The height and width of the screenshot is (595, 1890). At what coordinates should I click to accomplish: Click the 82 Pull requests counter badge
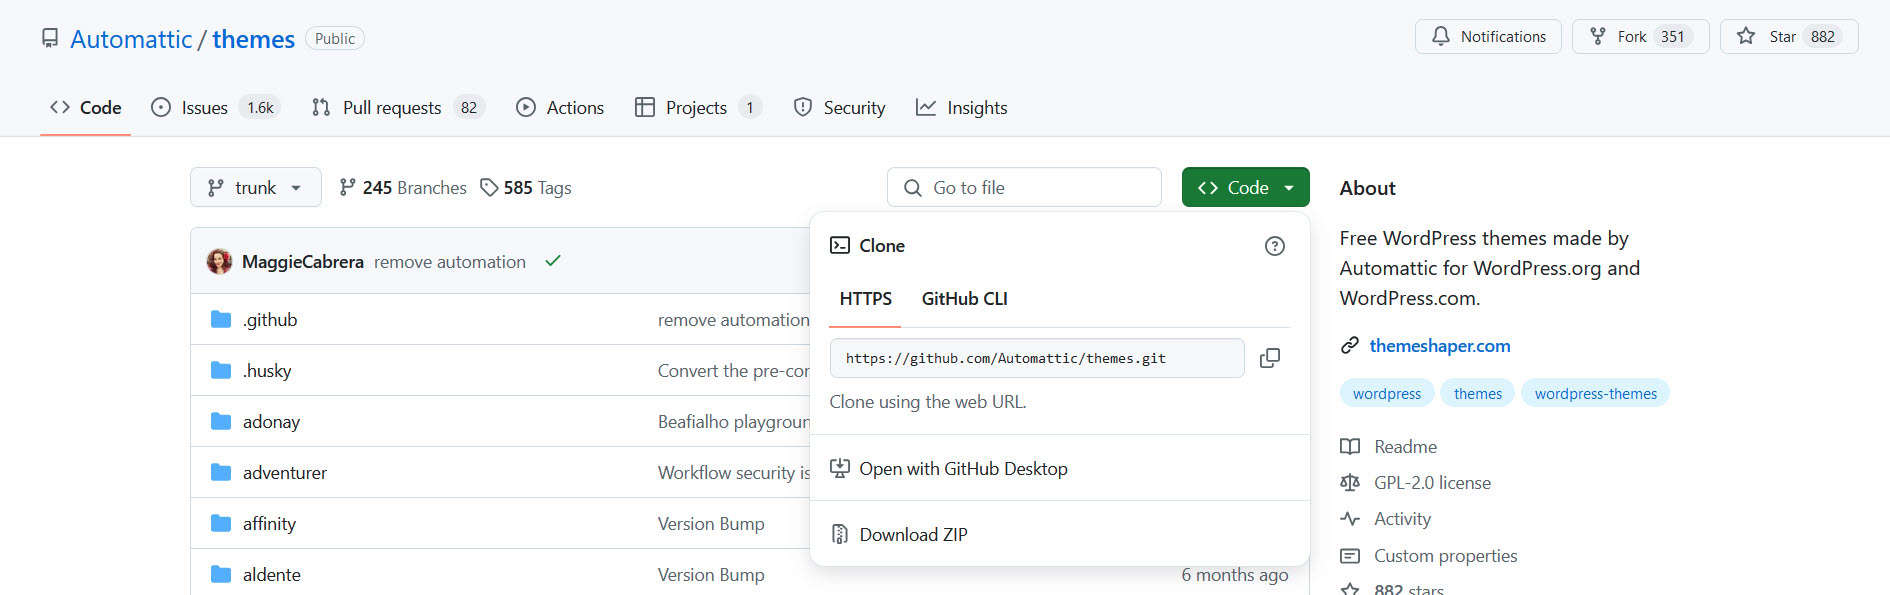469,107
